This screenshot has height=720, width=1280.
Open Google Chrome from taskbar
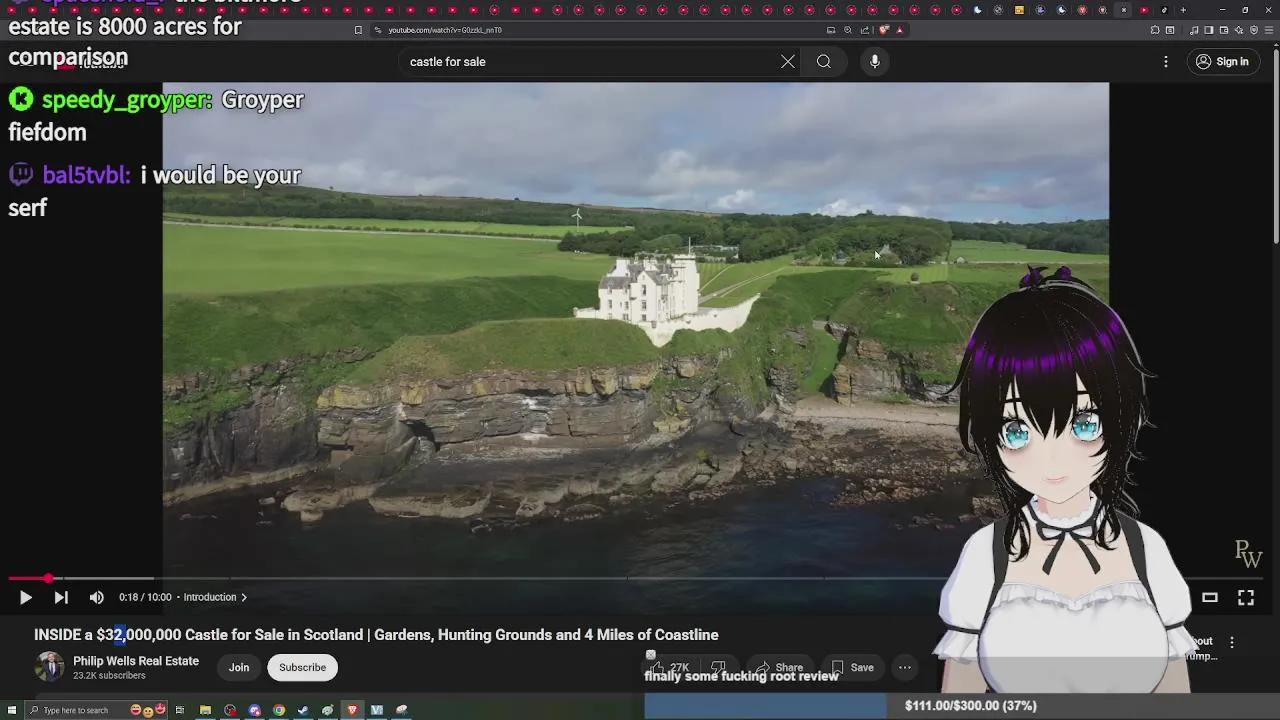pos(279,710)
